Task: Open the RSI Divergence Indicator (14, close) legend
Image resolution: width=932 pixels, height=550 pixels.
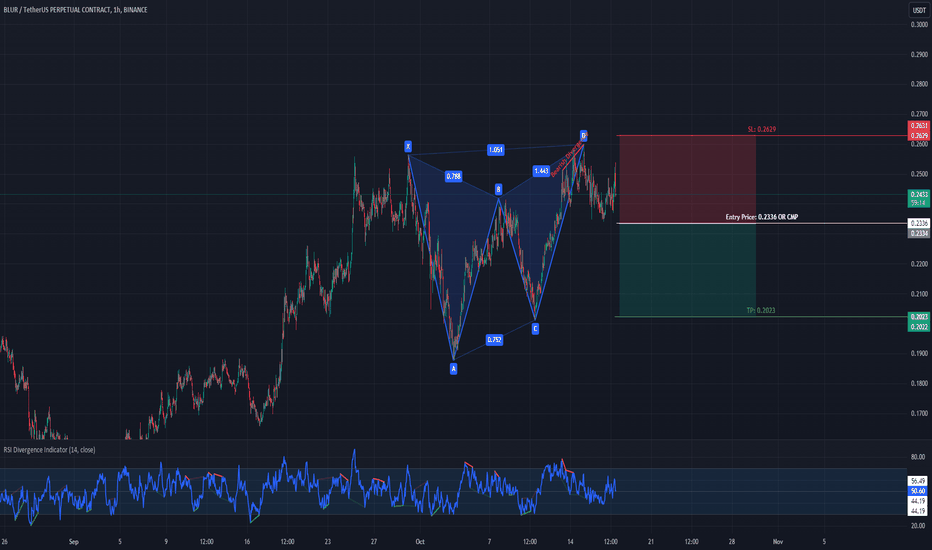Action: pyautogui.click(x=49, y=450)
